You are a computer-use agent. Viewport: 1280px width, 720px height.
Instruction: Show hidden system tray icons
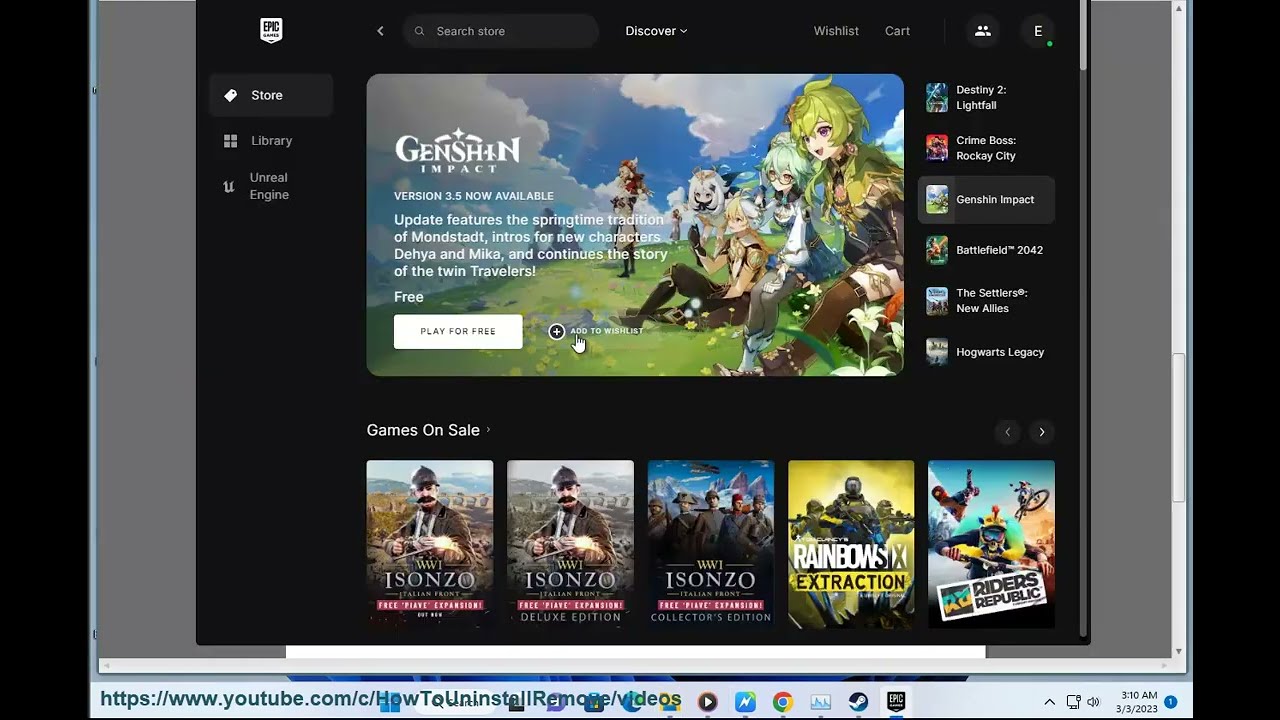pos(1049,702)
